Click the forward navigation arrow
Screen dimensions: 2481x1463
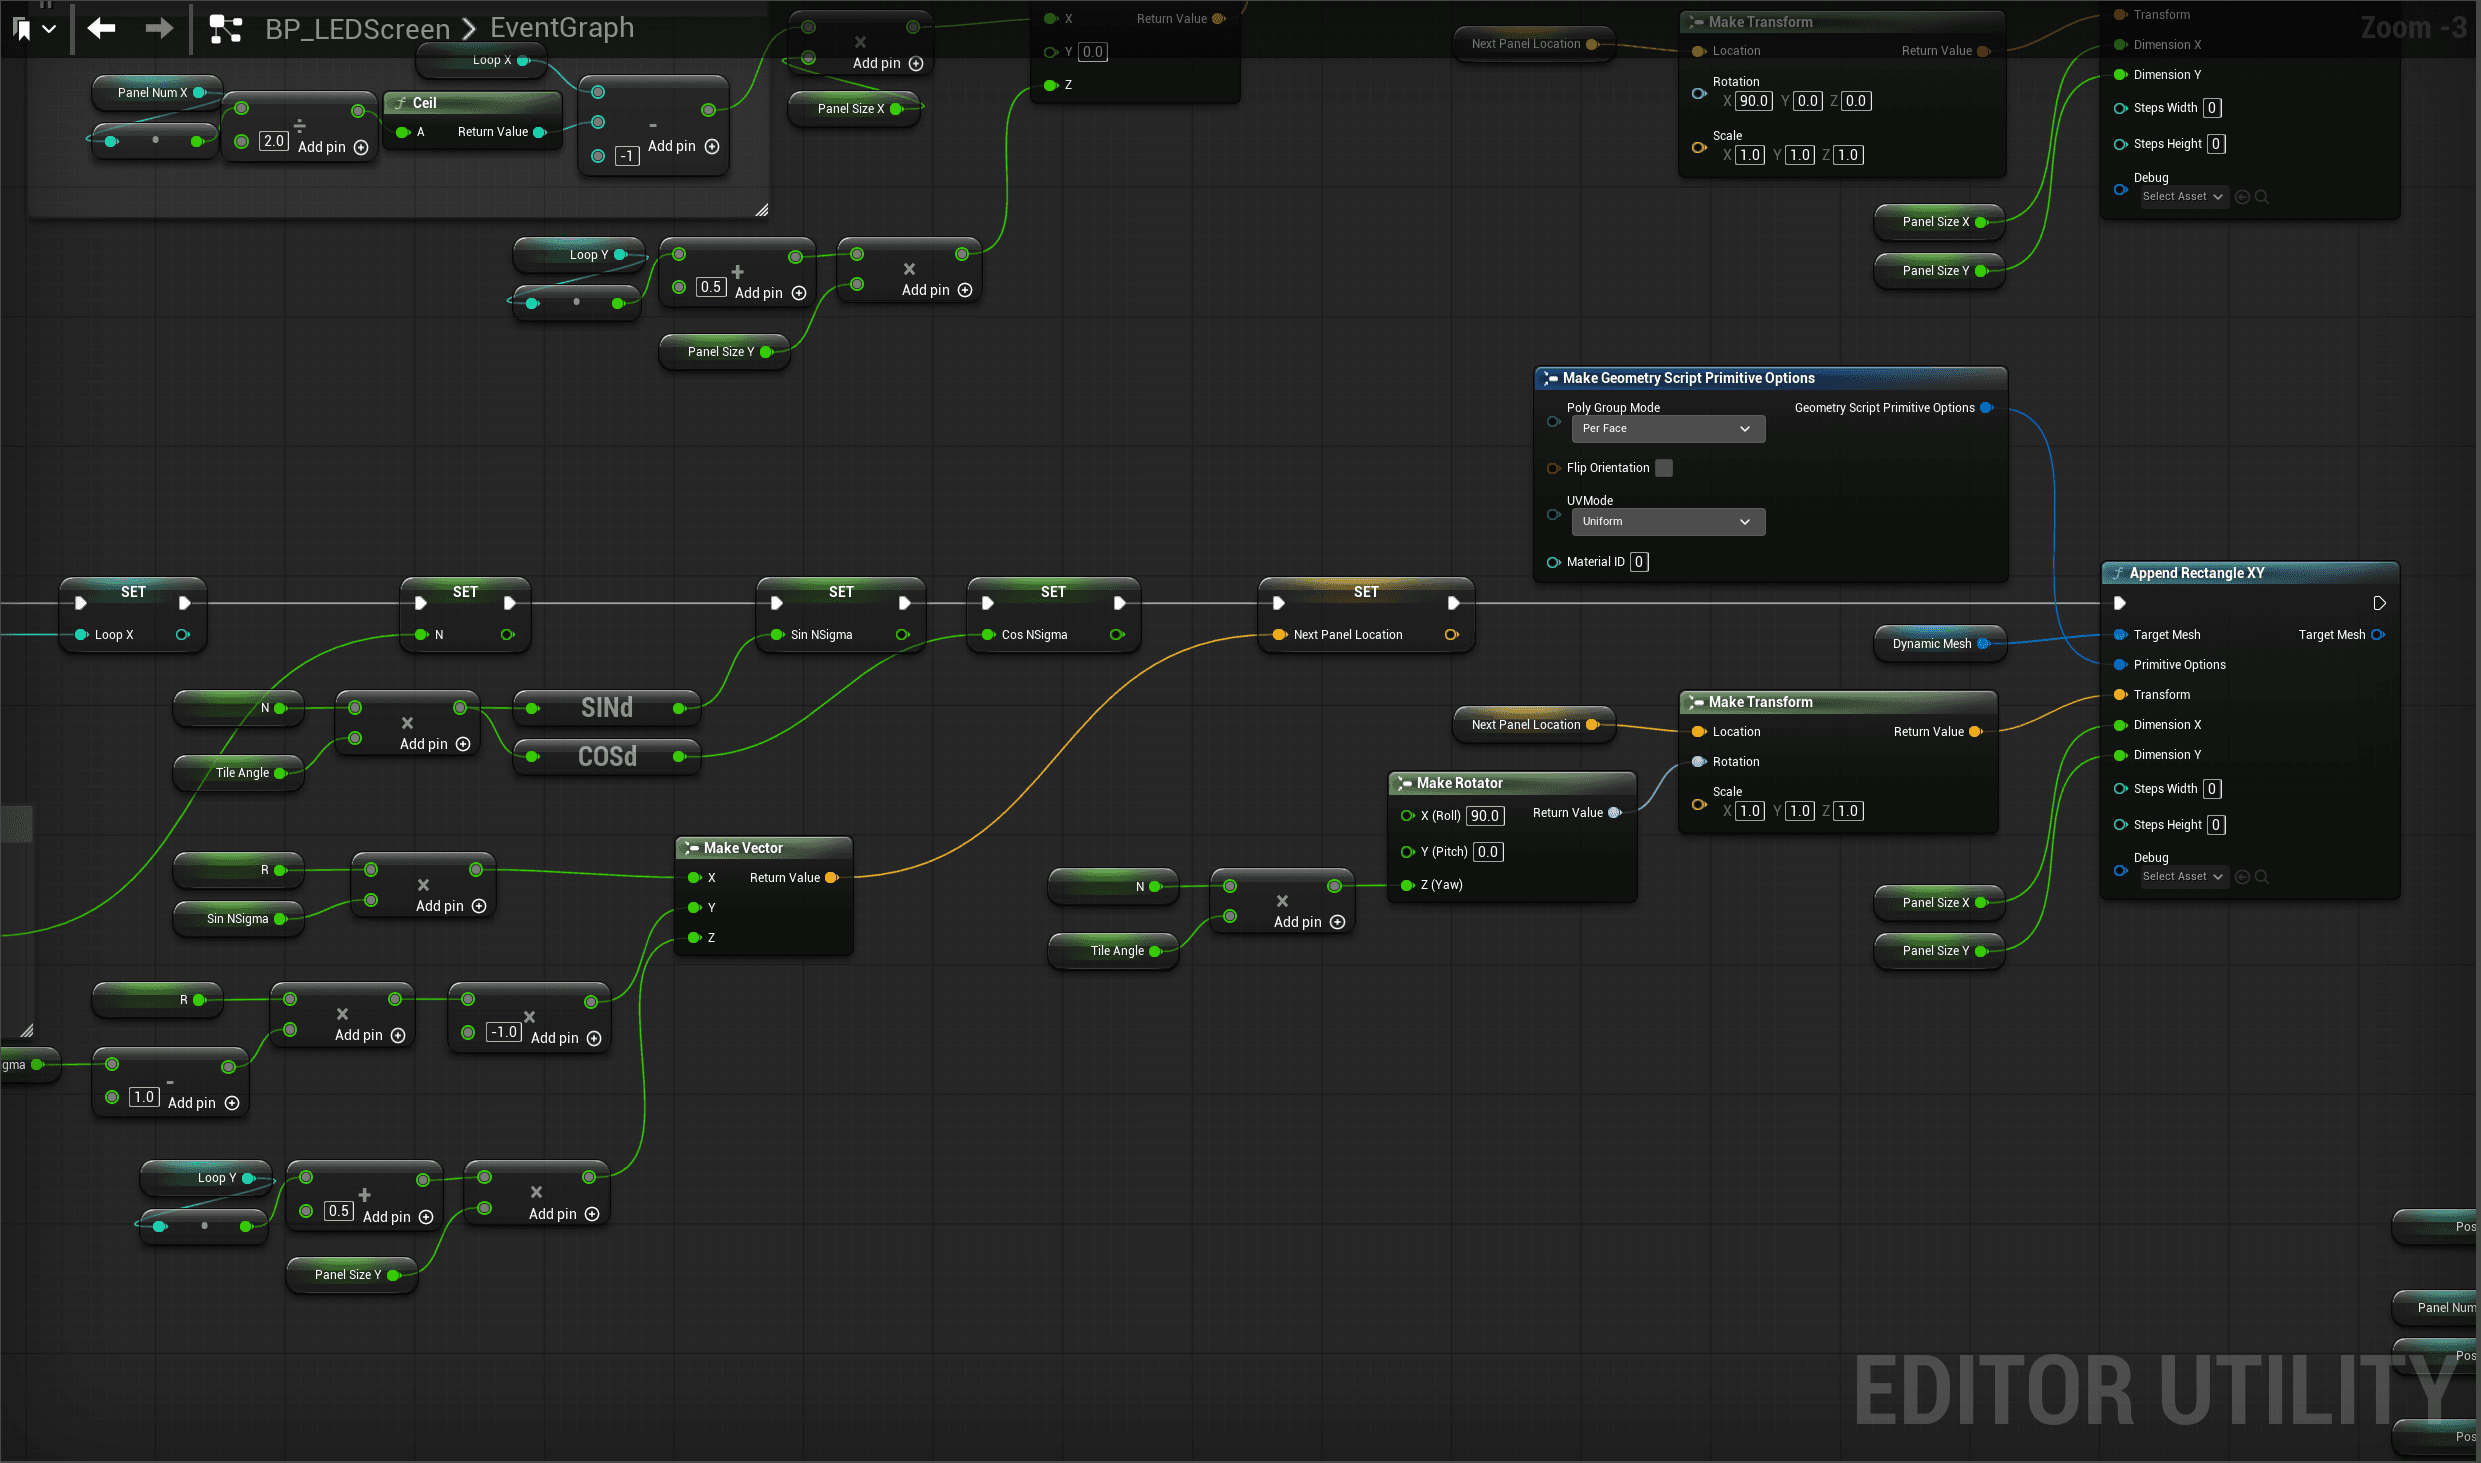(x=159, y=28)
